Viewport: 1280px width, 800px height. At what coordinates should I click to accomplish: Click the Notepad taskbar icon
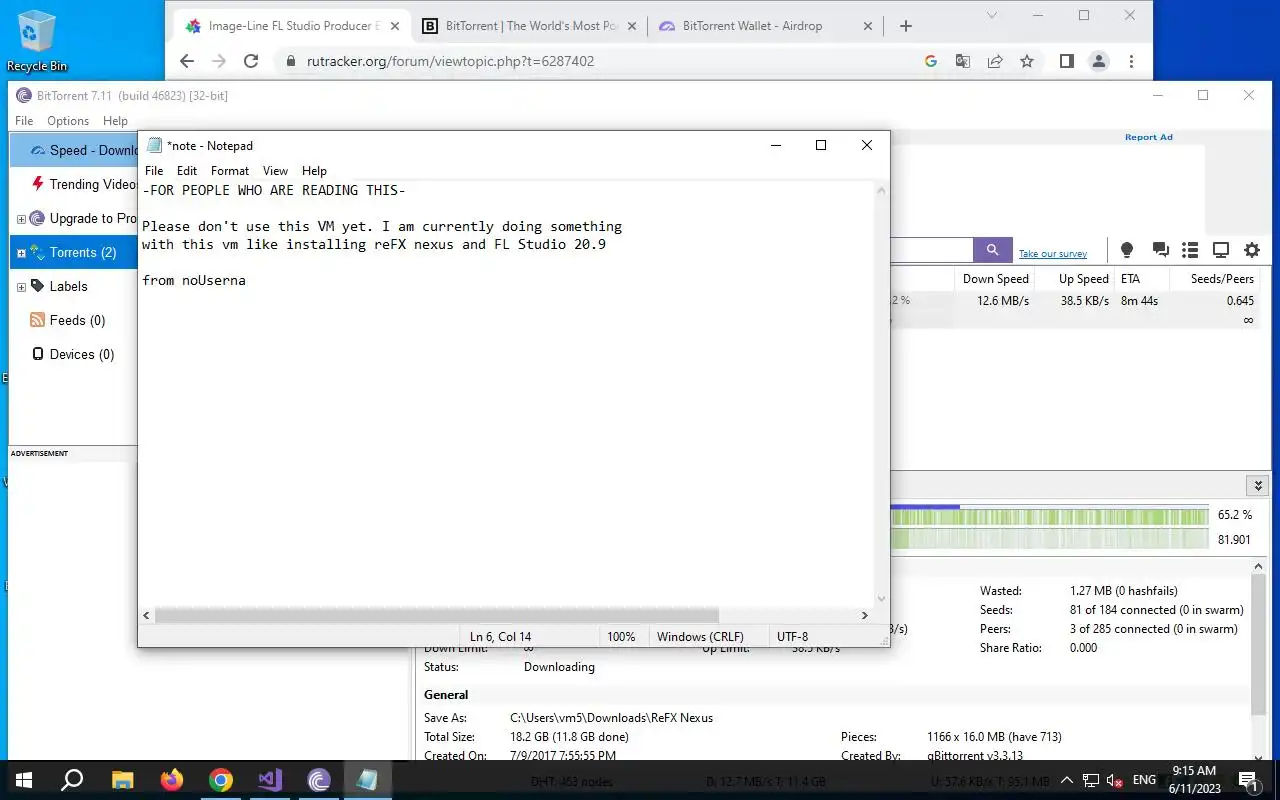pyautogui.click(x=367, y=780)
